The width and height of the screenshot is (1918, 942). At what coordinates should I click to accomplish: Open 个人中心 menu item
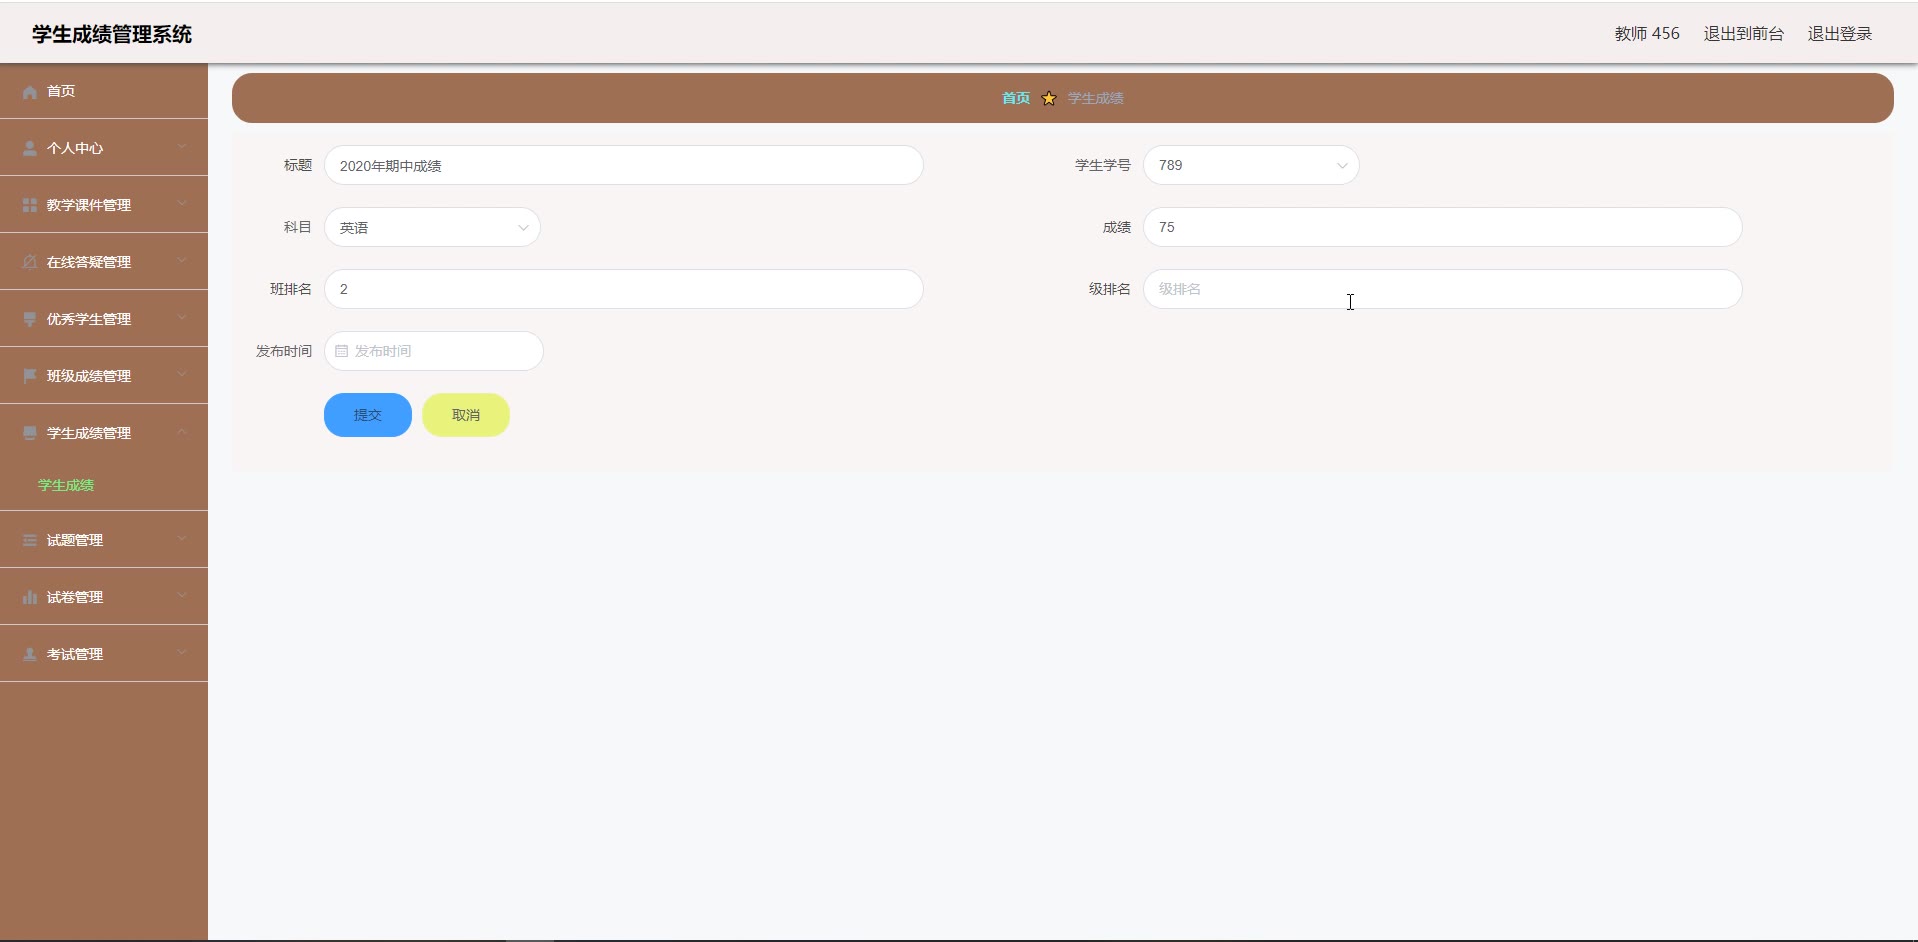click(x=104, y=148)
